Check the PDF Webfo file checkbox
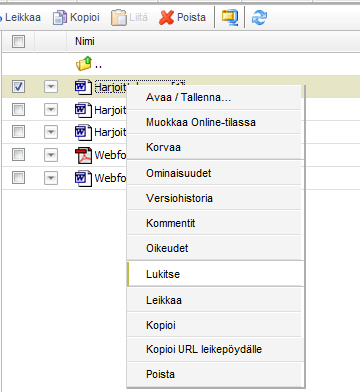The width and height of the screenshot is (360, 392). click(18, 155)
